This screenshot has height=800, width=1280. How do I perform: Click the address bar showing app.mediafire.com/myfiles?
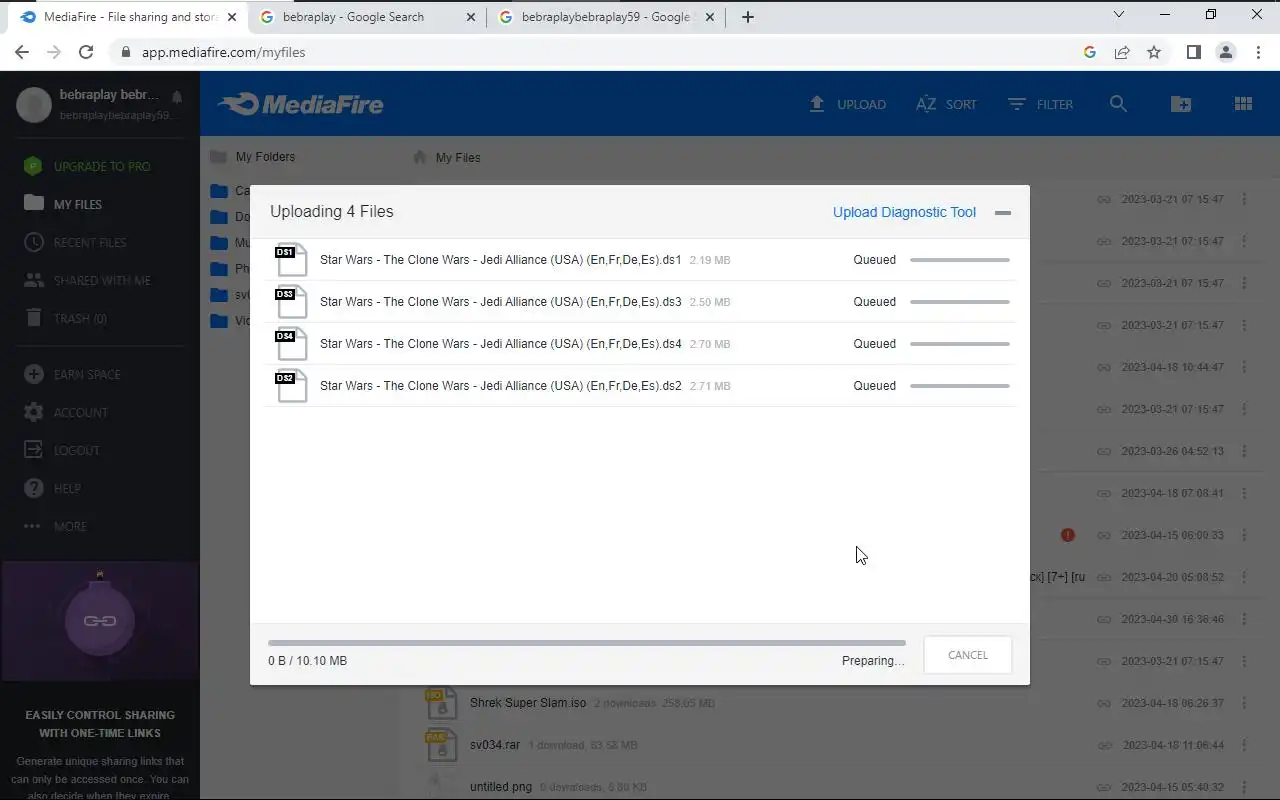point(590,52)
